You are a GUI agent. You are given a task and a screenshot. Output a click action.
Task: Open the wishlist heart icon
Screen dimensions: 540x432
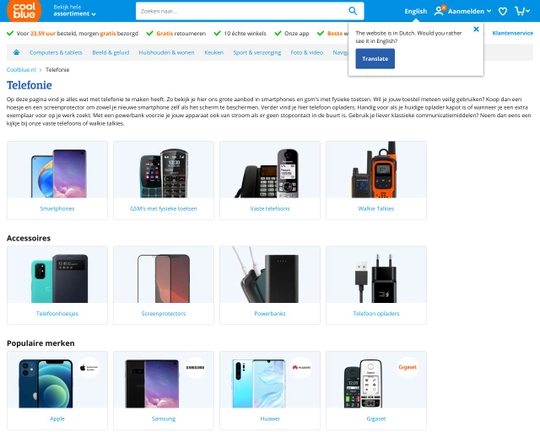tap(502, 11)
